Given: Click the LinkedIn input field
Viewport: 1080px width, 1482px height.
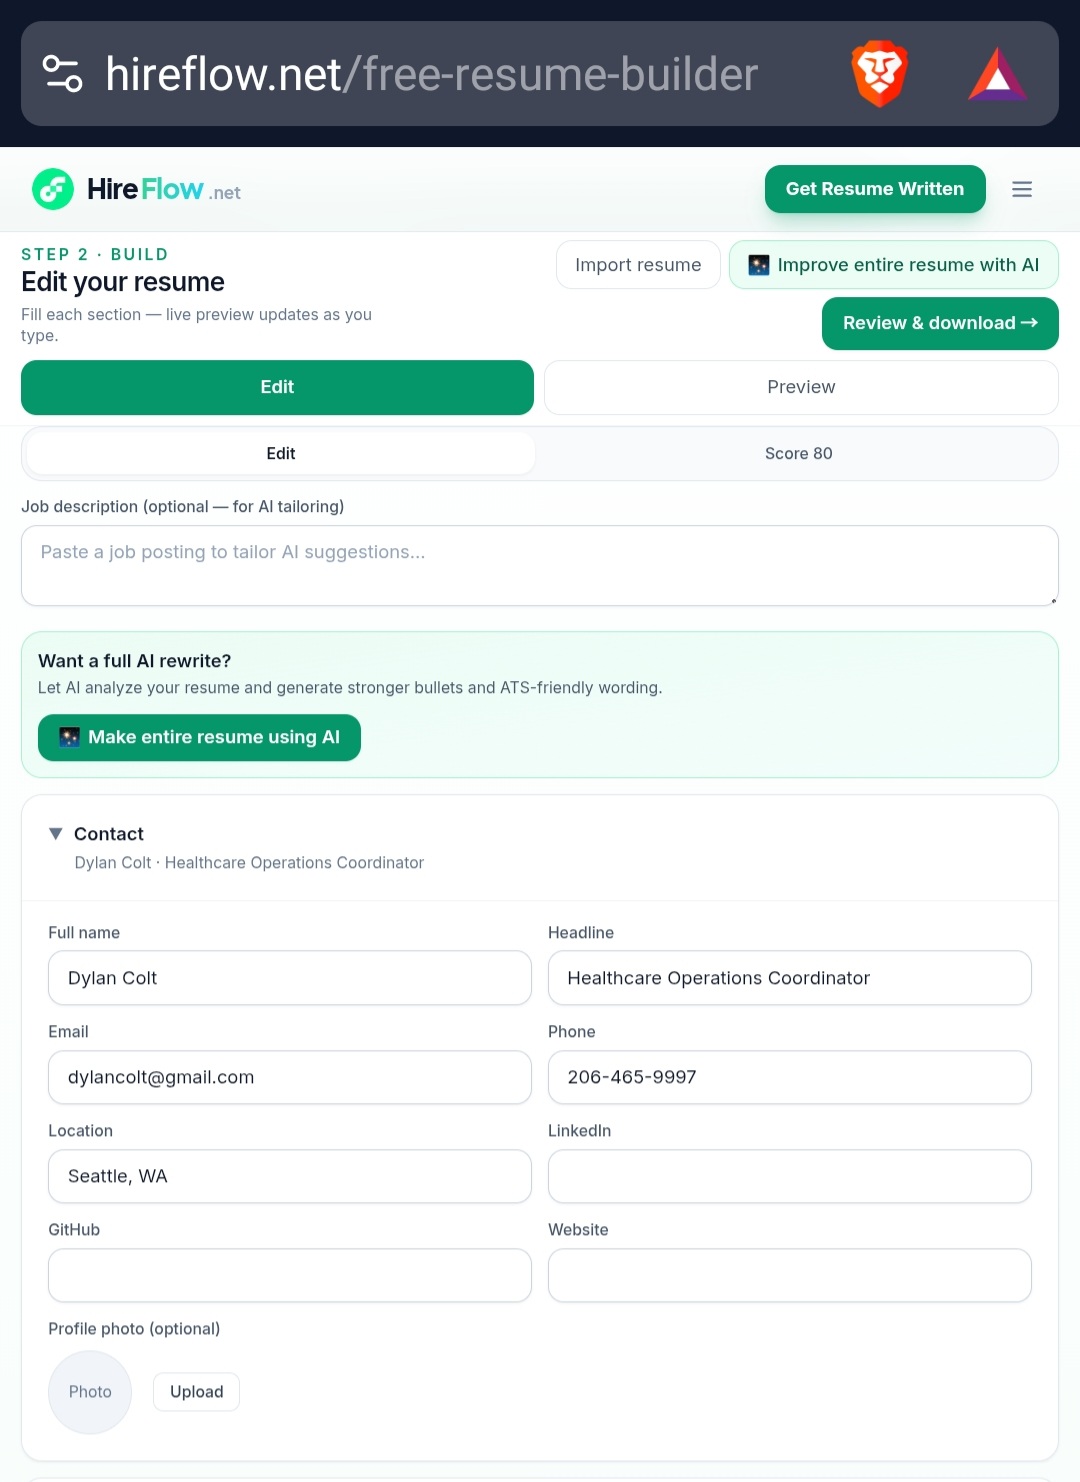Looking at the screenshot, I should 790,1176.
